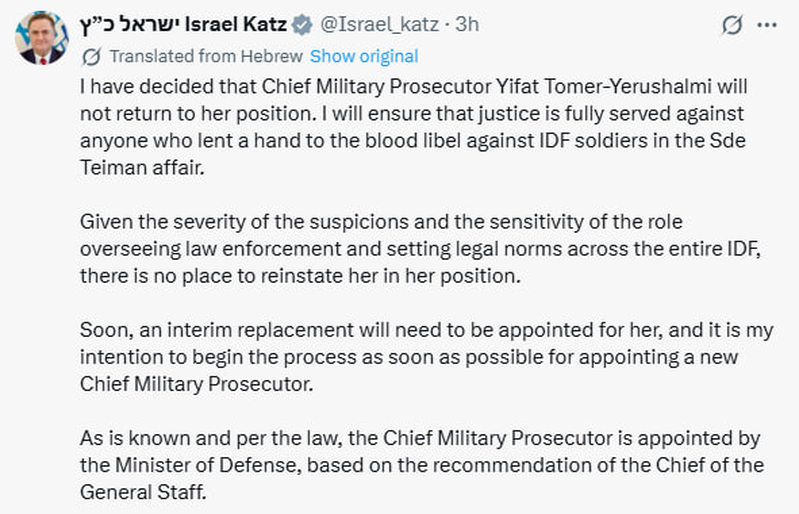This screenshot has width=799, height=514.
Task: Click the paragraph starting 'Soon, an interim replacement'
Action: [x=400, y=355]
